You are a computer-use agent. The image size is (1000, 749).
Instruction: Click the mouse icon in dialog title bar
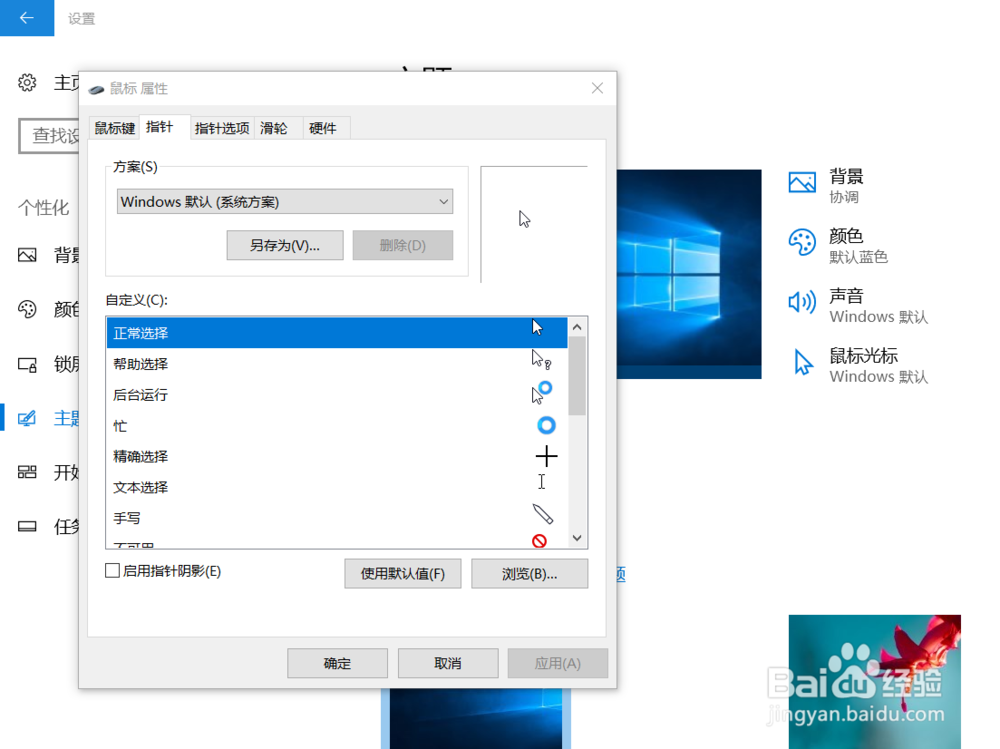(96, 89)
